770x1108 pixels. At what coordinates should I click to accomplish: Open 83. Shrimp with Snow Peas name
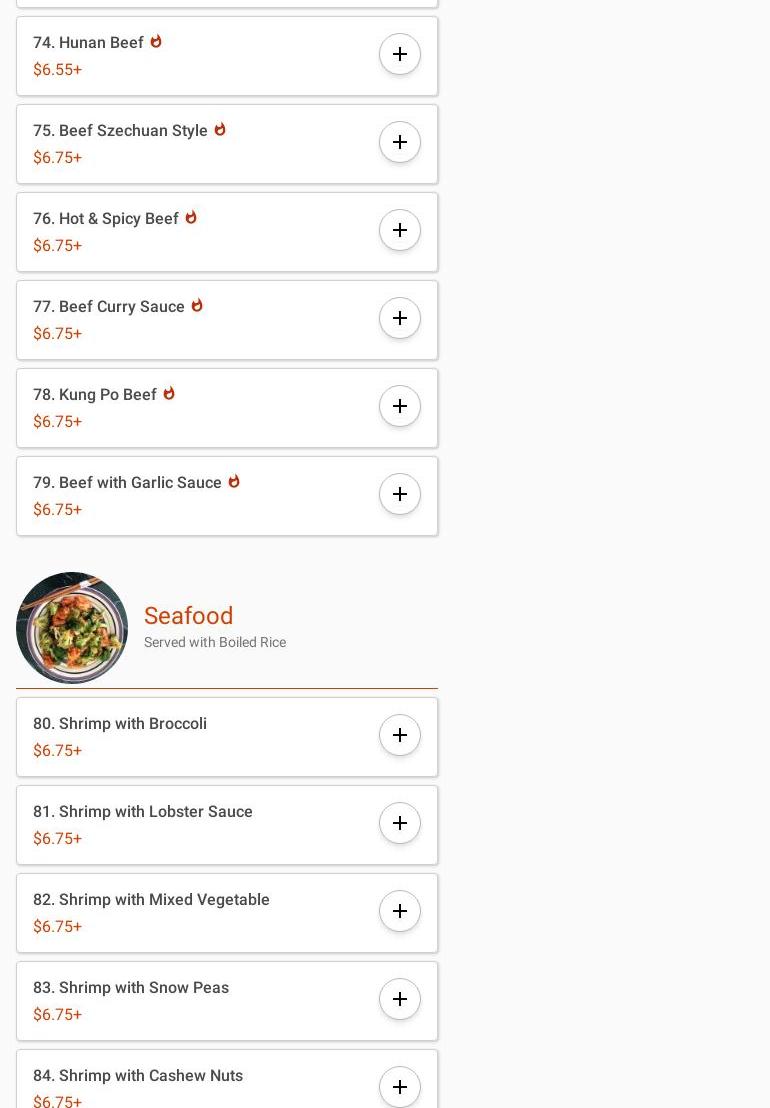pos(131,988)
